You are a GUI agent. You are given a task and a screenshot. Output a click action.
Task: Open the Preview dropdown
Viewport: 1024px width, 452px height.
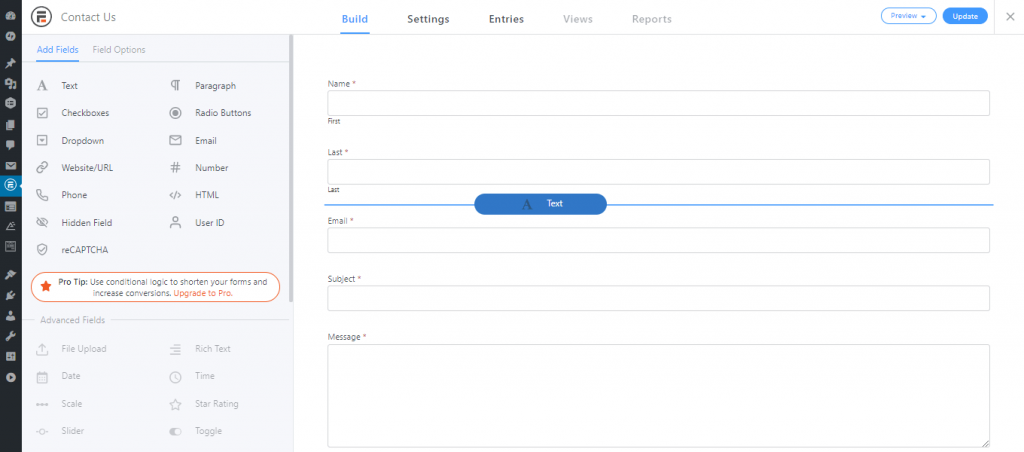click(908, 16)
